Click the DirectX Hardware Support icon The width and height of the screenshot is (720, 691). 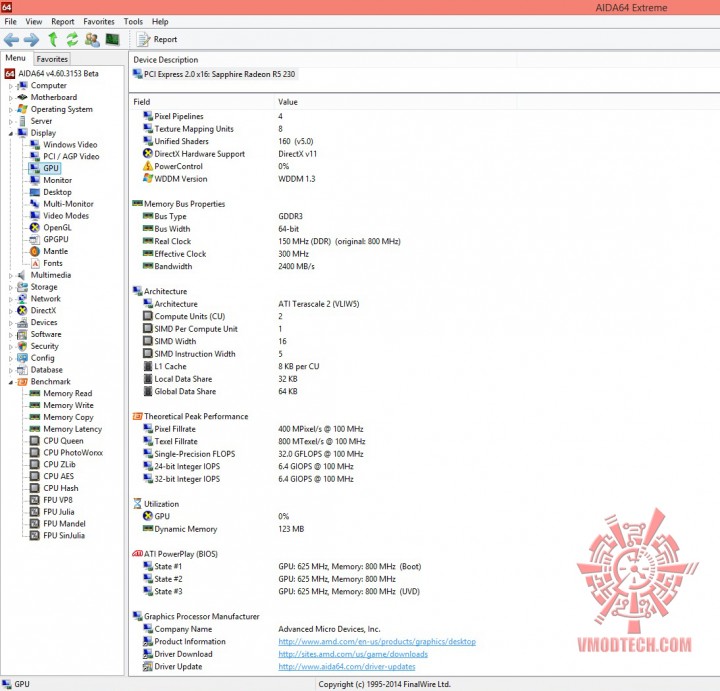pyautogui.click(x=147, y=153)
